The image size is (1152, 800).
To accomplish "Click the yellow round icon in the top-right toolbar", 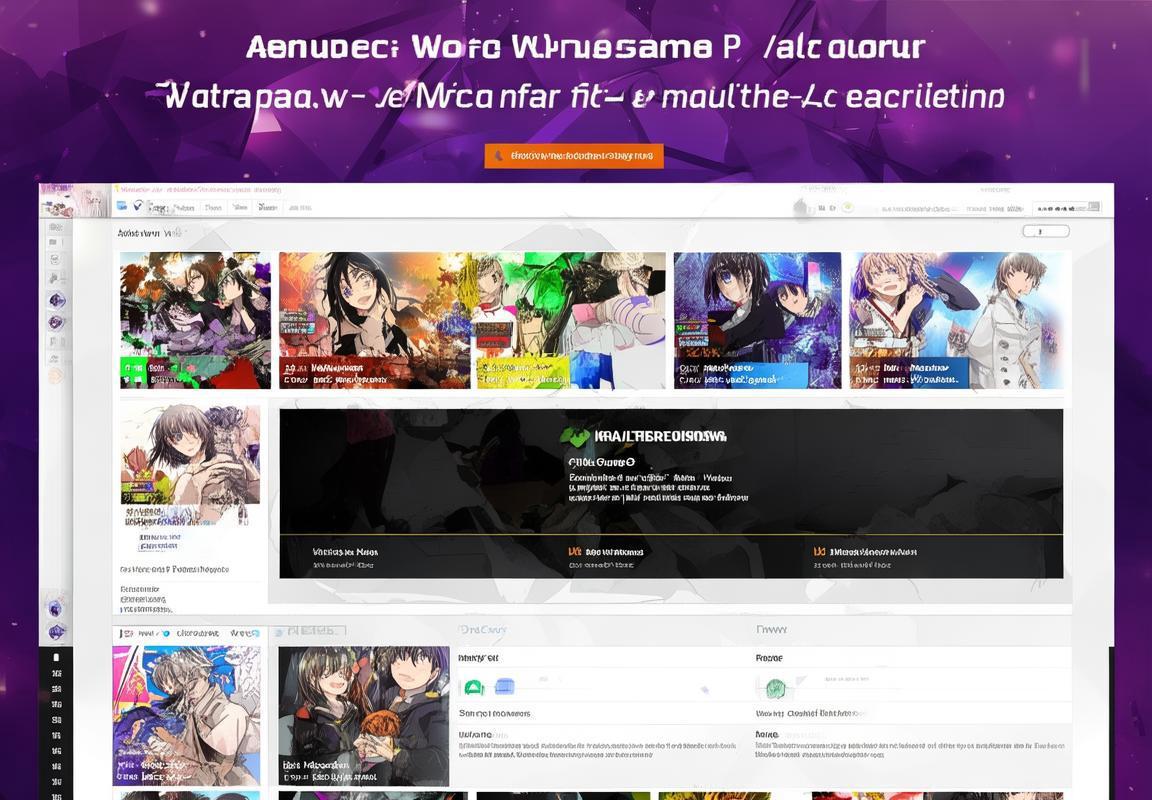I will point(848,208).
